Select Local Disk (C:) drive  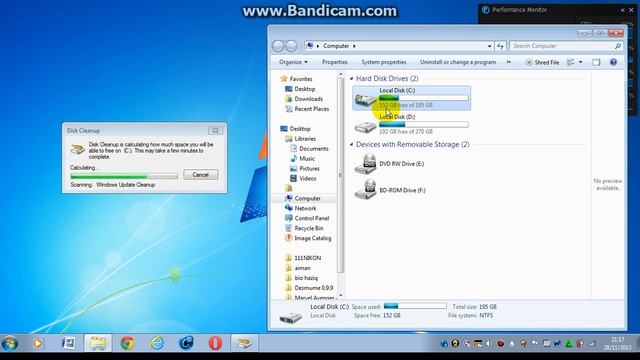[x=411, y=98]
